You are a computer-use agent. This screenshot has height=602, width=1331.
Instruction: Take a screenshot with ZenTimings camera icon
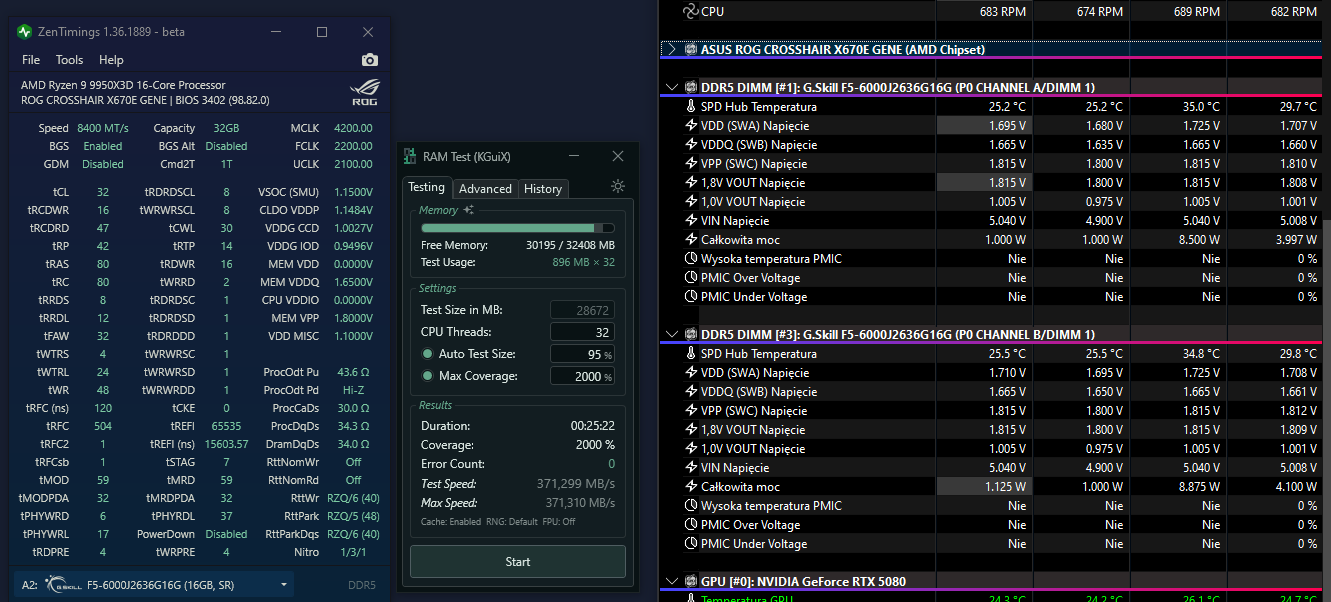[370, 60]
